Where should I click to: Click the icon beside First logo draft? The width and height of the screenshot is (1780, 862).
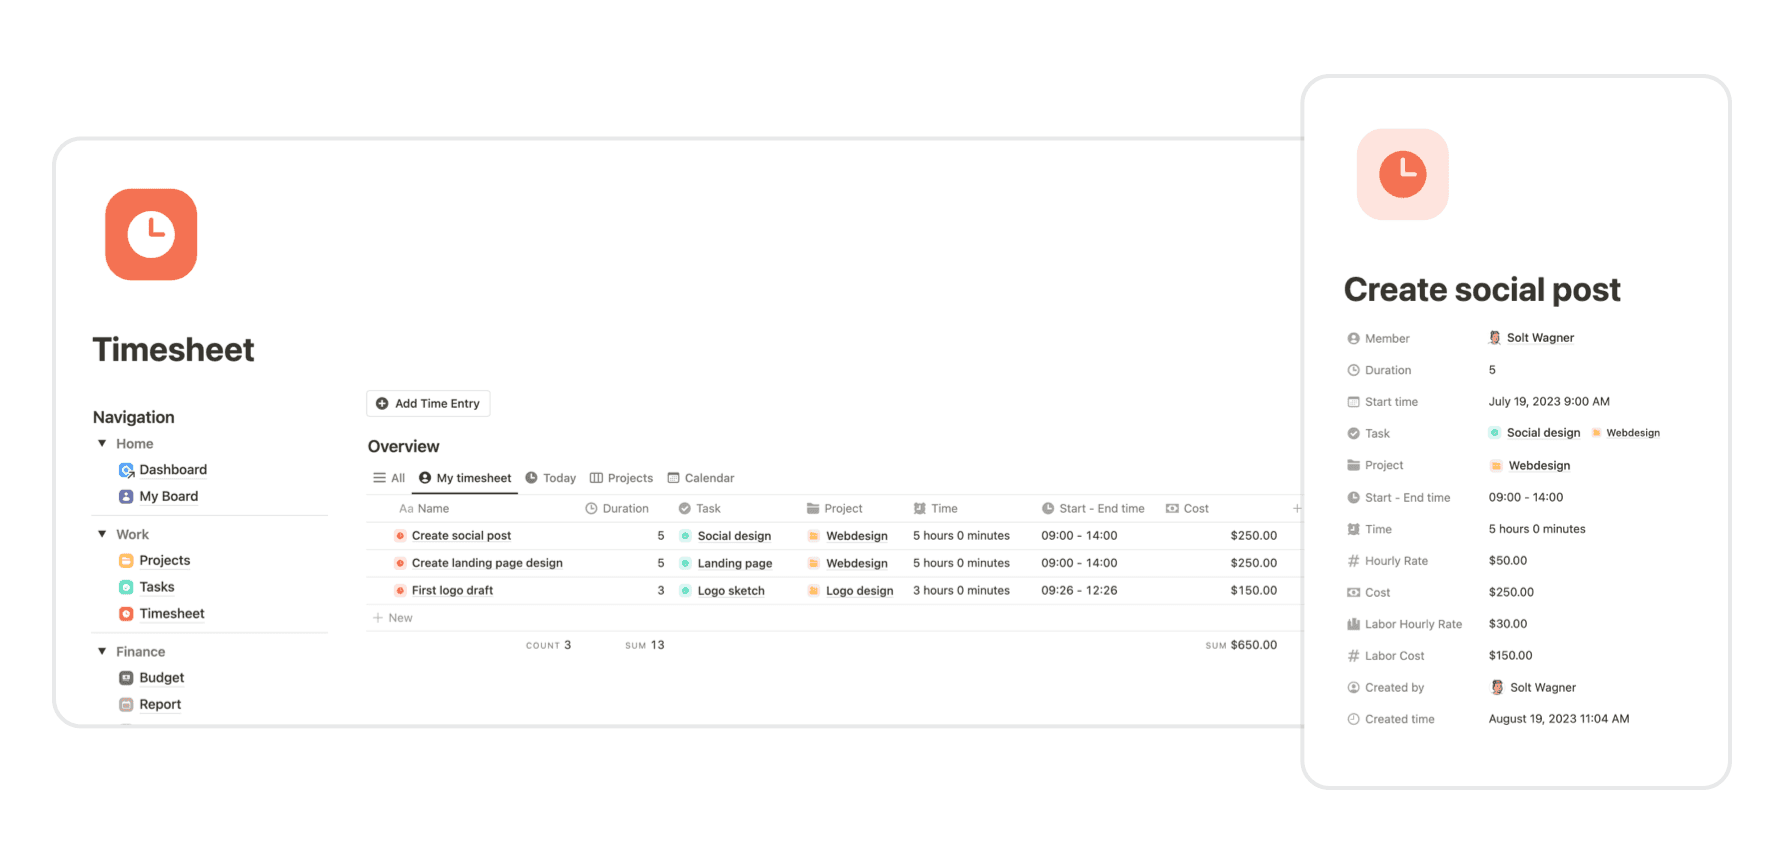[x=400, y=591]
